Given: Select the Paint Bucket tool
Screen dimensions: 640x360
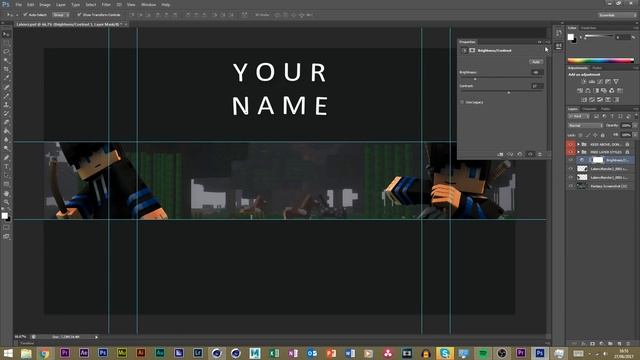Looking at the screenshot, I should (x=6, y=131).
